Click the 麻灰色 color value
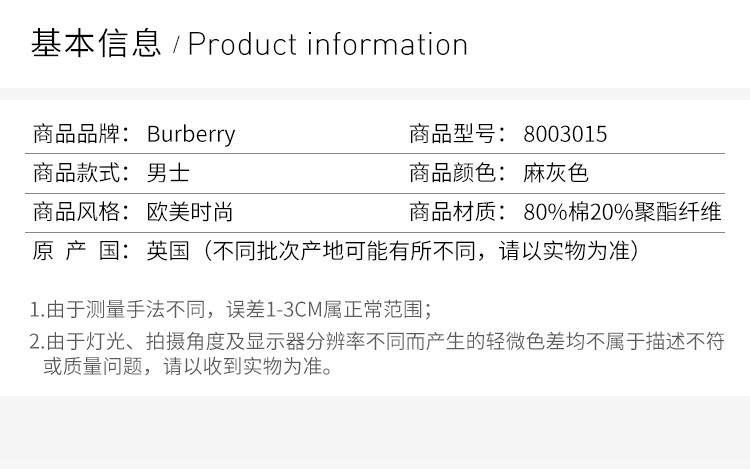 coord(556,173)
